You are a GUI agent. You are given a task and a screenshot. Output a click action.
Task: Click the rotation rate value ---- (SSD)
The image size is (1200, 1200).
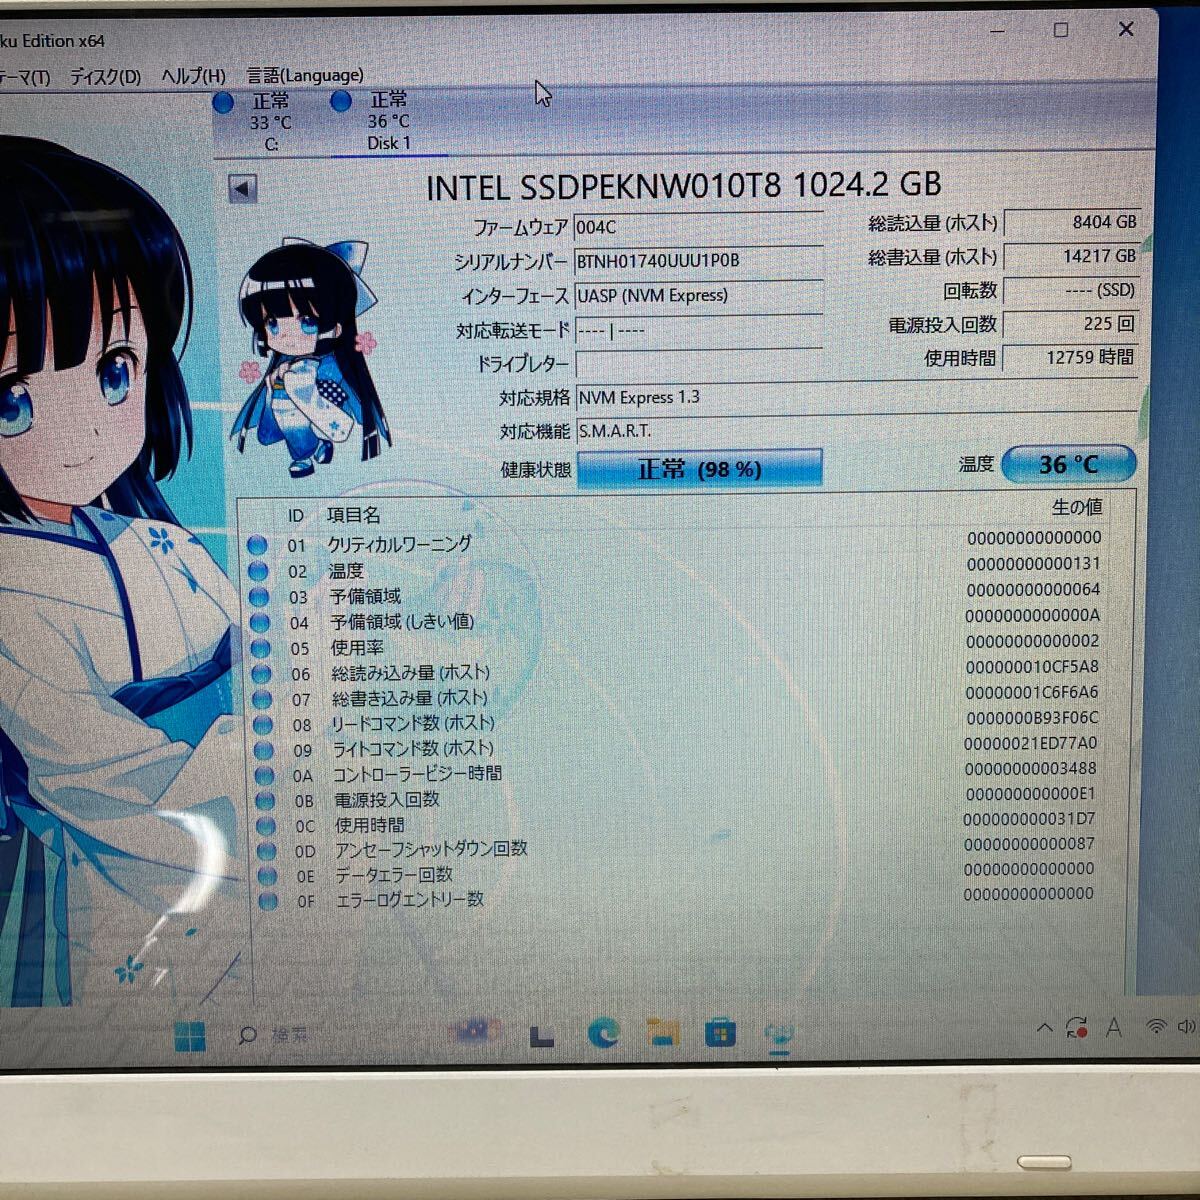pyautogui.click(x=1071, y=290)
